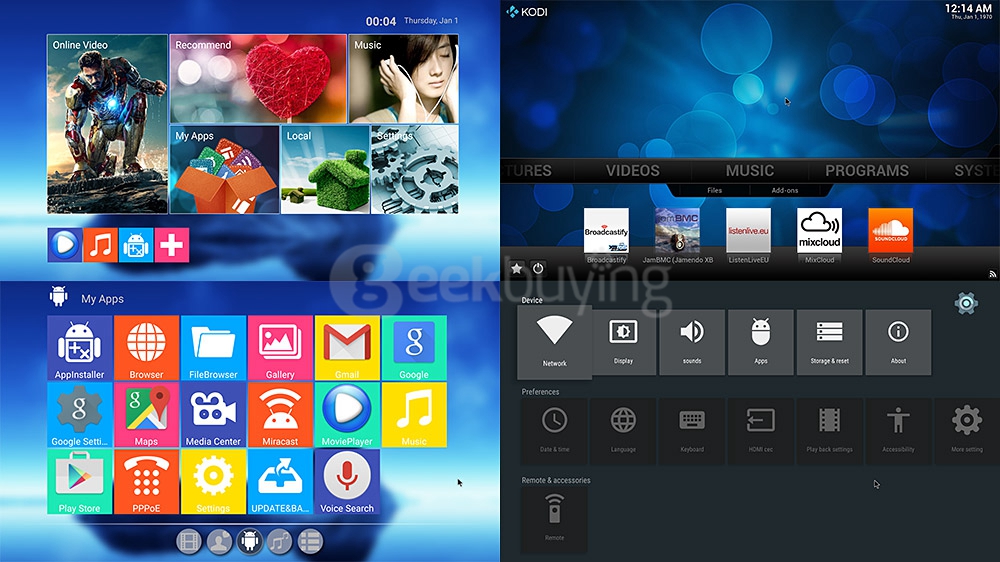Open More setting tile
1000x562 pixels.
tap(967, 431)
